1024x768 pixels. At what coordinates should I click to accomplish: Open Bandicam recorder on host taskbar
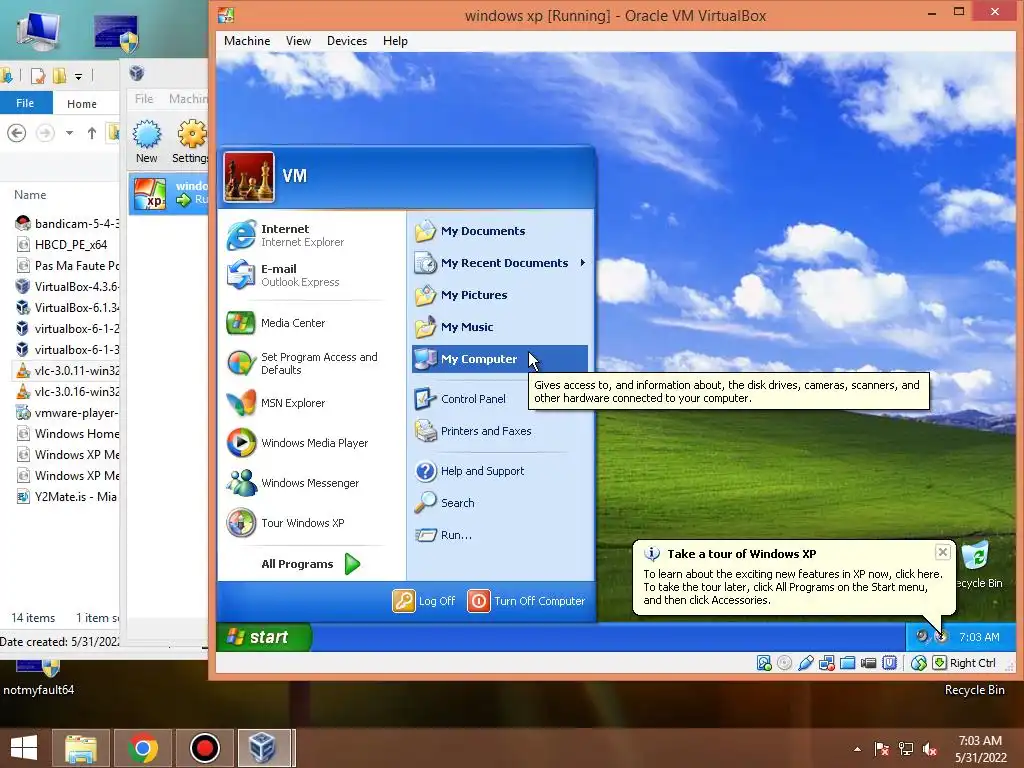(x=204, y=748)
